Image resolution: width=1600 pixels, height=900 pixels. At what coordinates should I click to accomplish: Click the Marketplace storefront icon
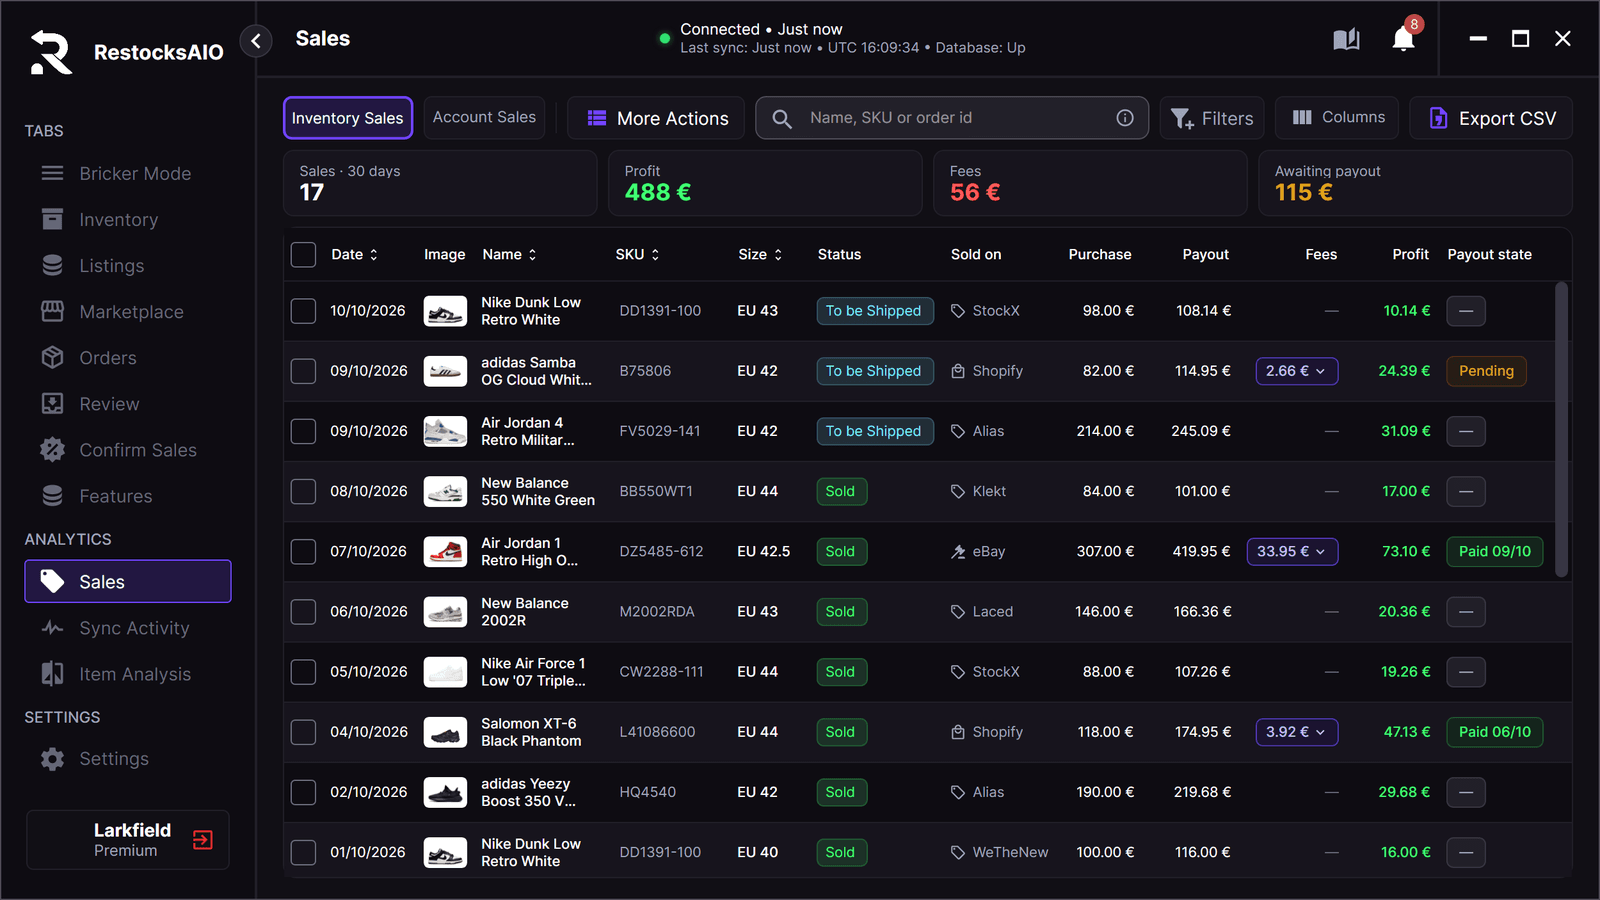[52, 311]
